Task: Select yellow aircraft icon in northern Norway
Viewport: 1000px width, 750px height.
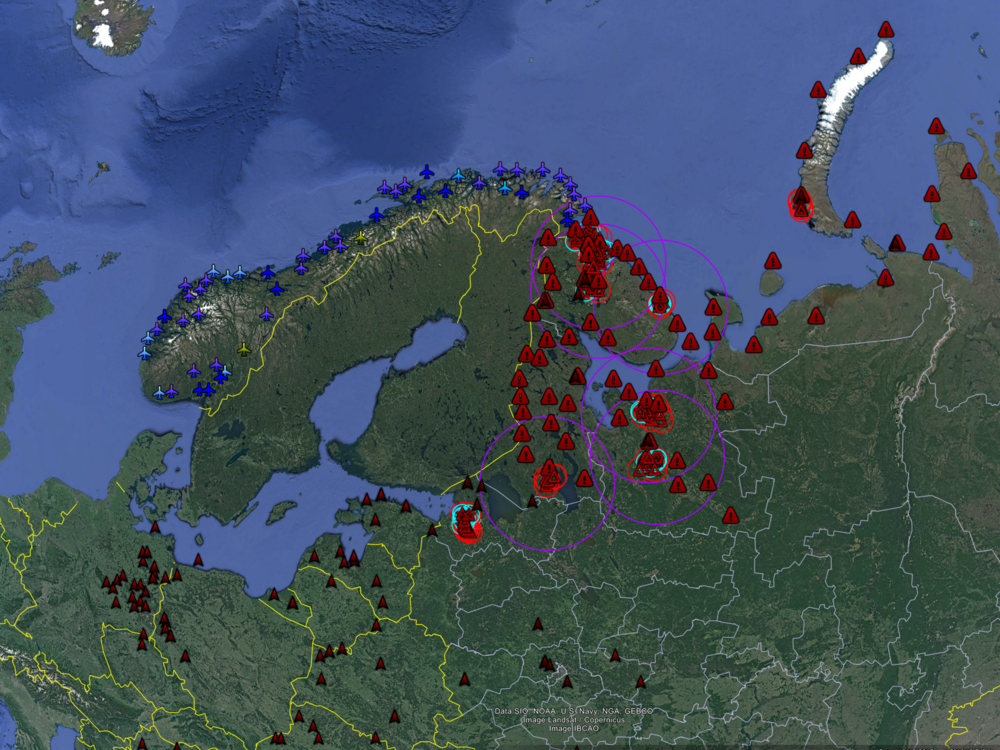Action: coord(361,238)
